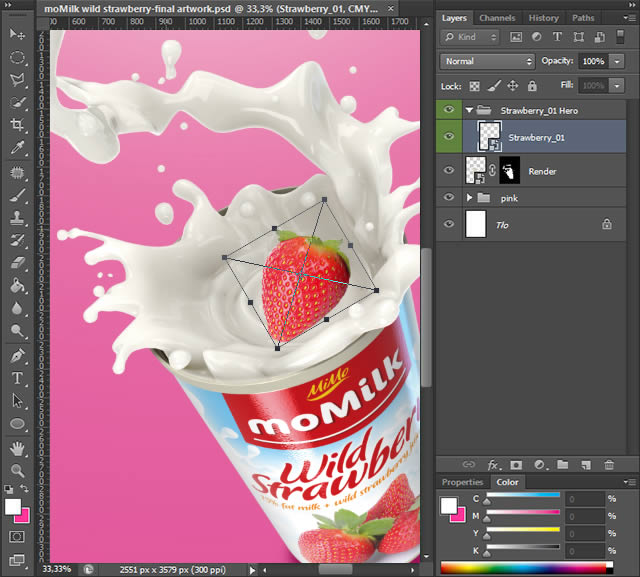Lock transparent pixels
The width and height of the screenshot is (640, 577).
[x=474, y=86]
